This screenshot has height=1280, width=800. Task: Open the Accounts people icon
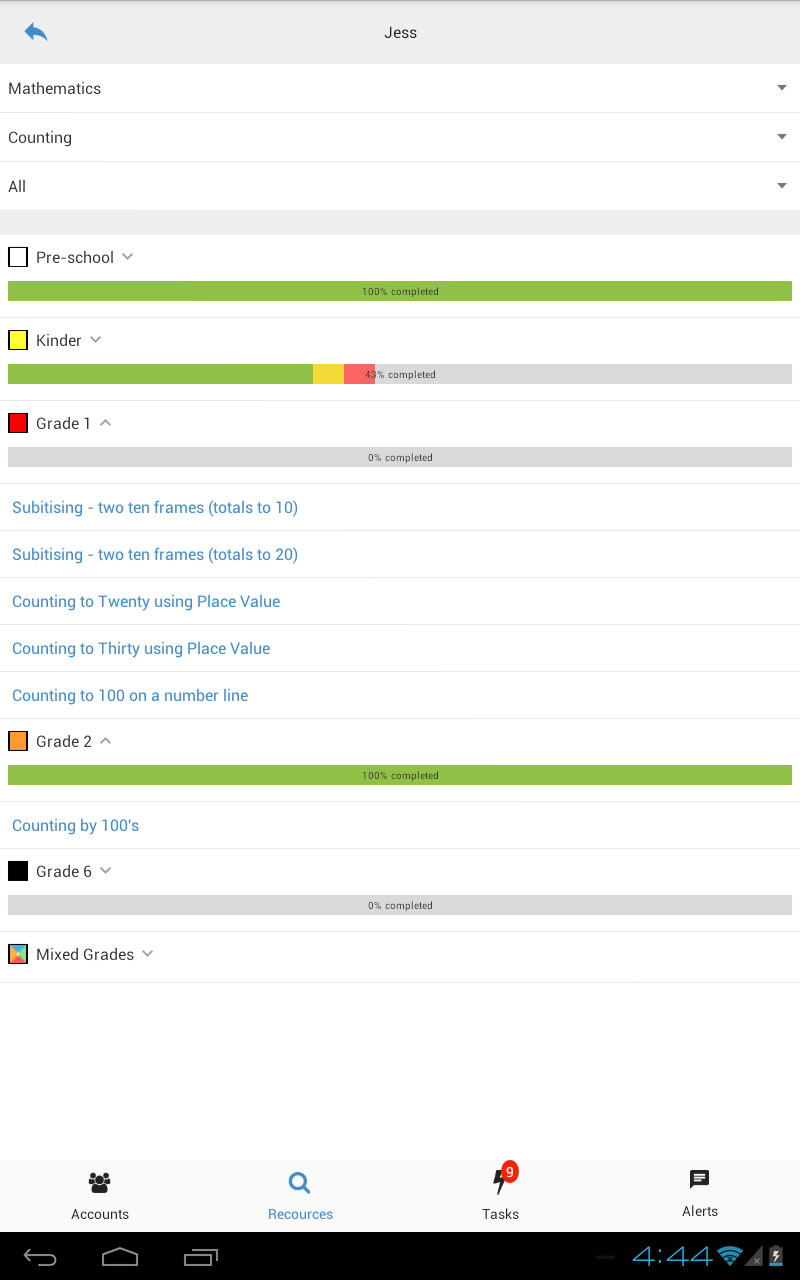[x=100, y=1183]
